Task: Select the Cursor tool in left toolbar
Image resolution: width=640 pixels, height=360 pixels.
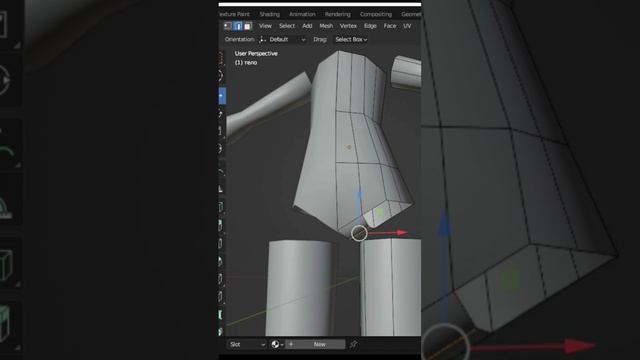Action: 221,76
